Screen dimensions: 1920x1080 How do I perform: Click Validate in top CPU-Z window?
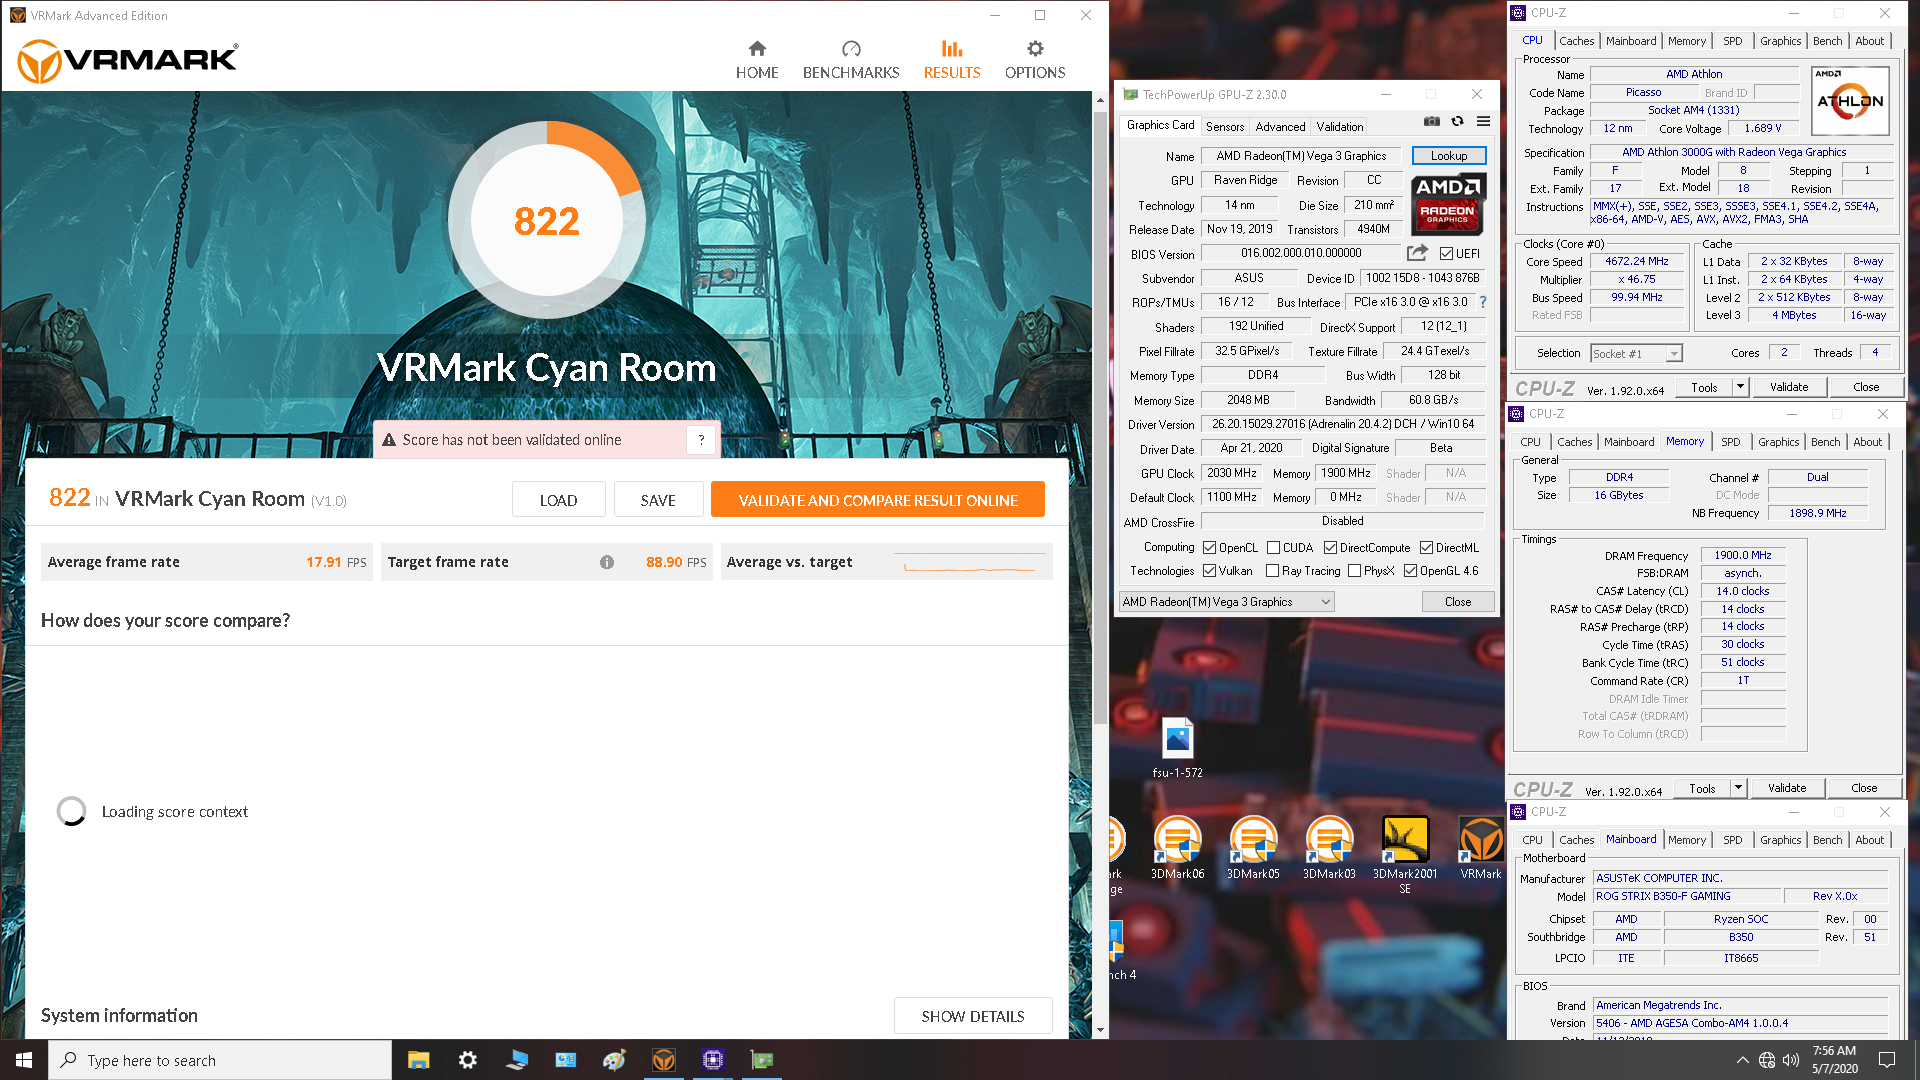1789,387
